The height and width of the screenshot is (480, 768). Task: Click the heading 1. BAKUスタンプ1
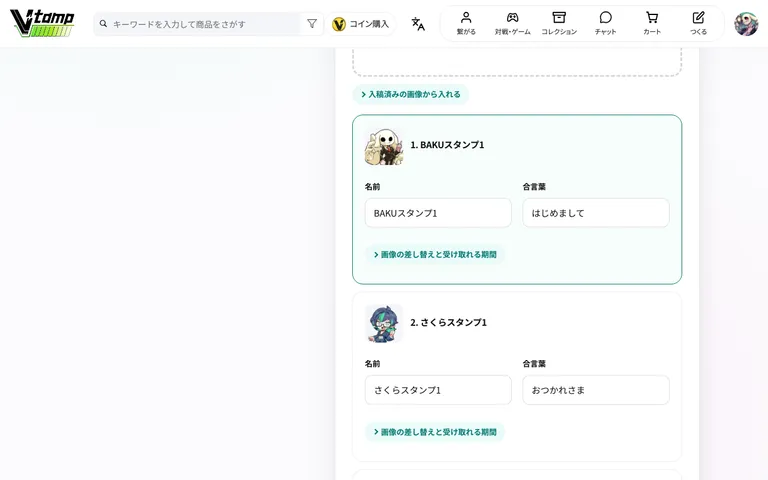tap(447, 145)
